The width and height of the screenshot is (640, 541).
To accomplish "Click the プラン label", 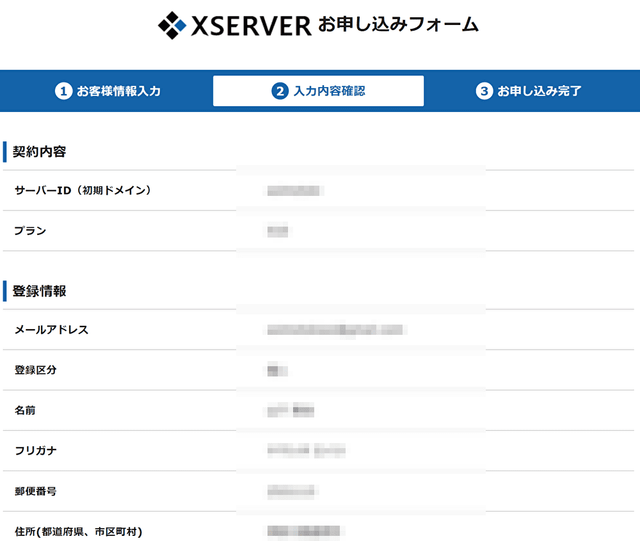I will coord(30,231).
